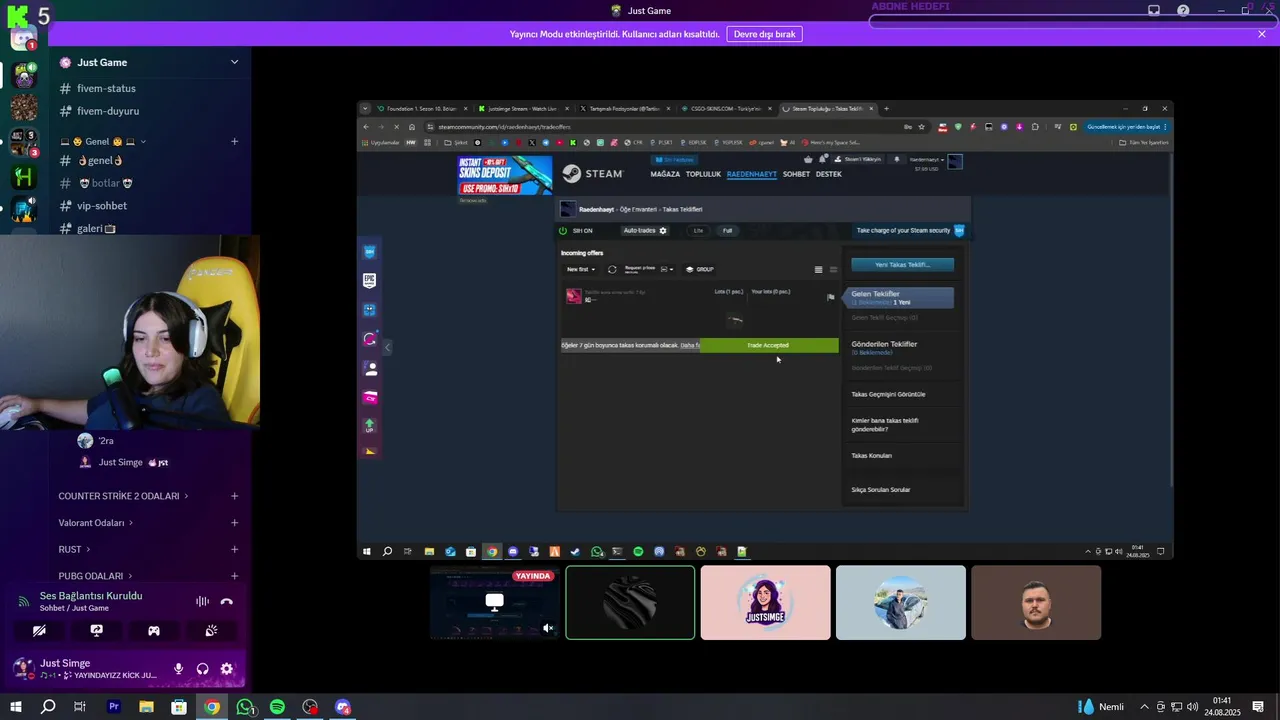This screenshot has height=720, width=1280.
Task: Add channel to COUNTER STRİKE 2 ODALARI
Action: point(234,496)
